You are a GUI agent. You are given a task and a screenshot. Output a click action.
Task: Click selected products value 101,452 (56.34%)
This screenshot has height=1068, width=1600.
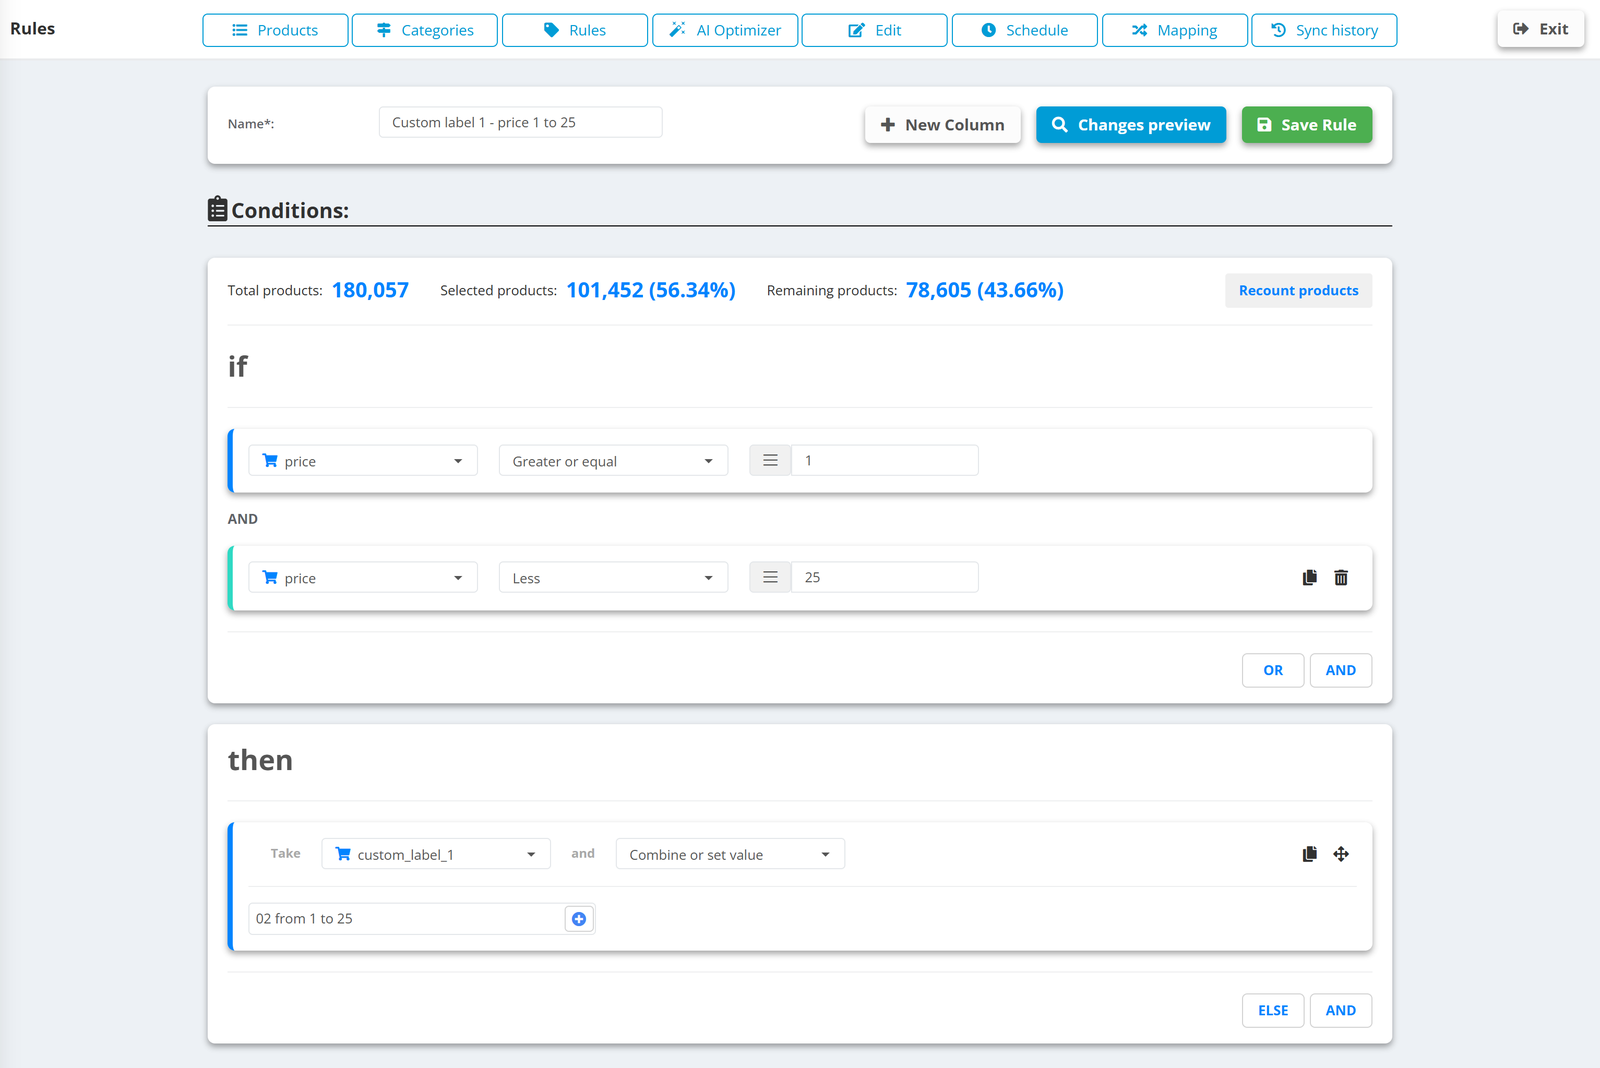pos(651,290)
